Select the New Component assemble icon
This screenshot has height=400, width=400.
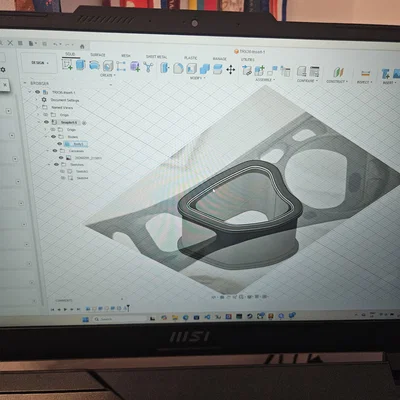(247, 70)
